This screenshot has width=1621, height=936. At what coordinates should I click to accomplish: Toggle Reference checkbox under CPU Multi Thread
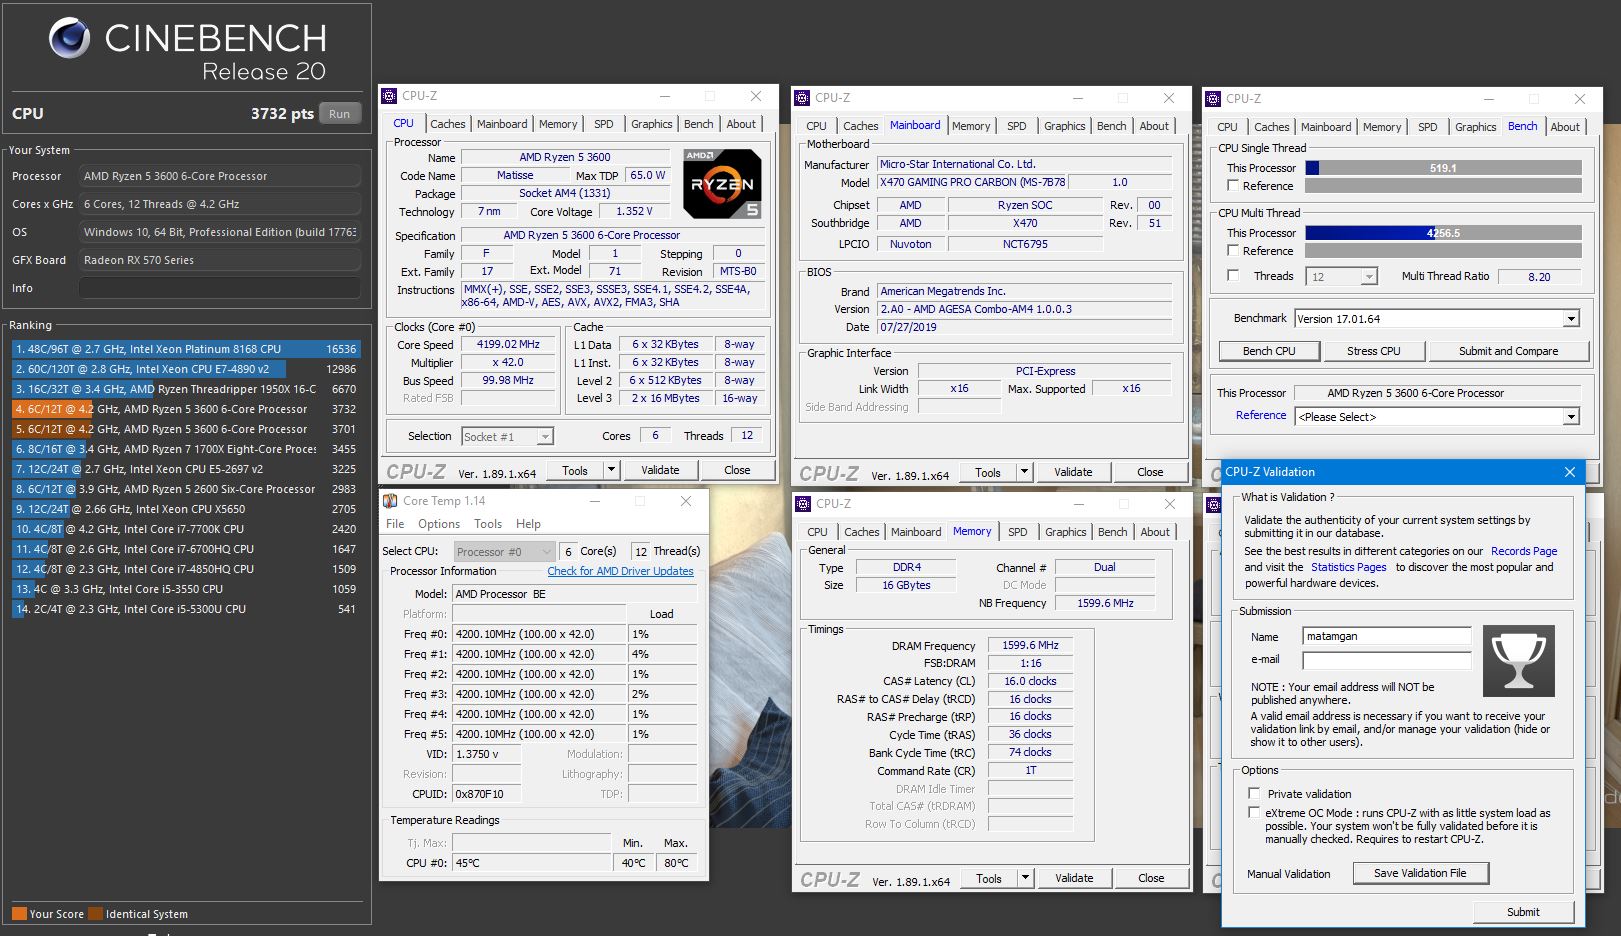pyautogui.click(x=1233, y=251)
